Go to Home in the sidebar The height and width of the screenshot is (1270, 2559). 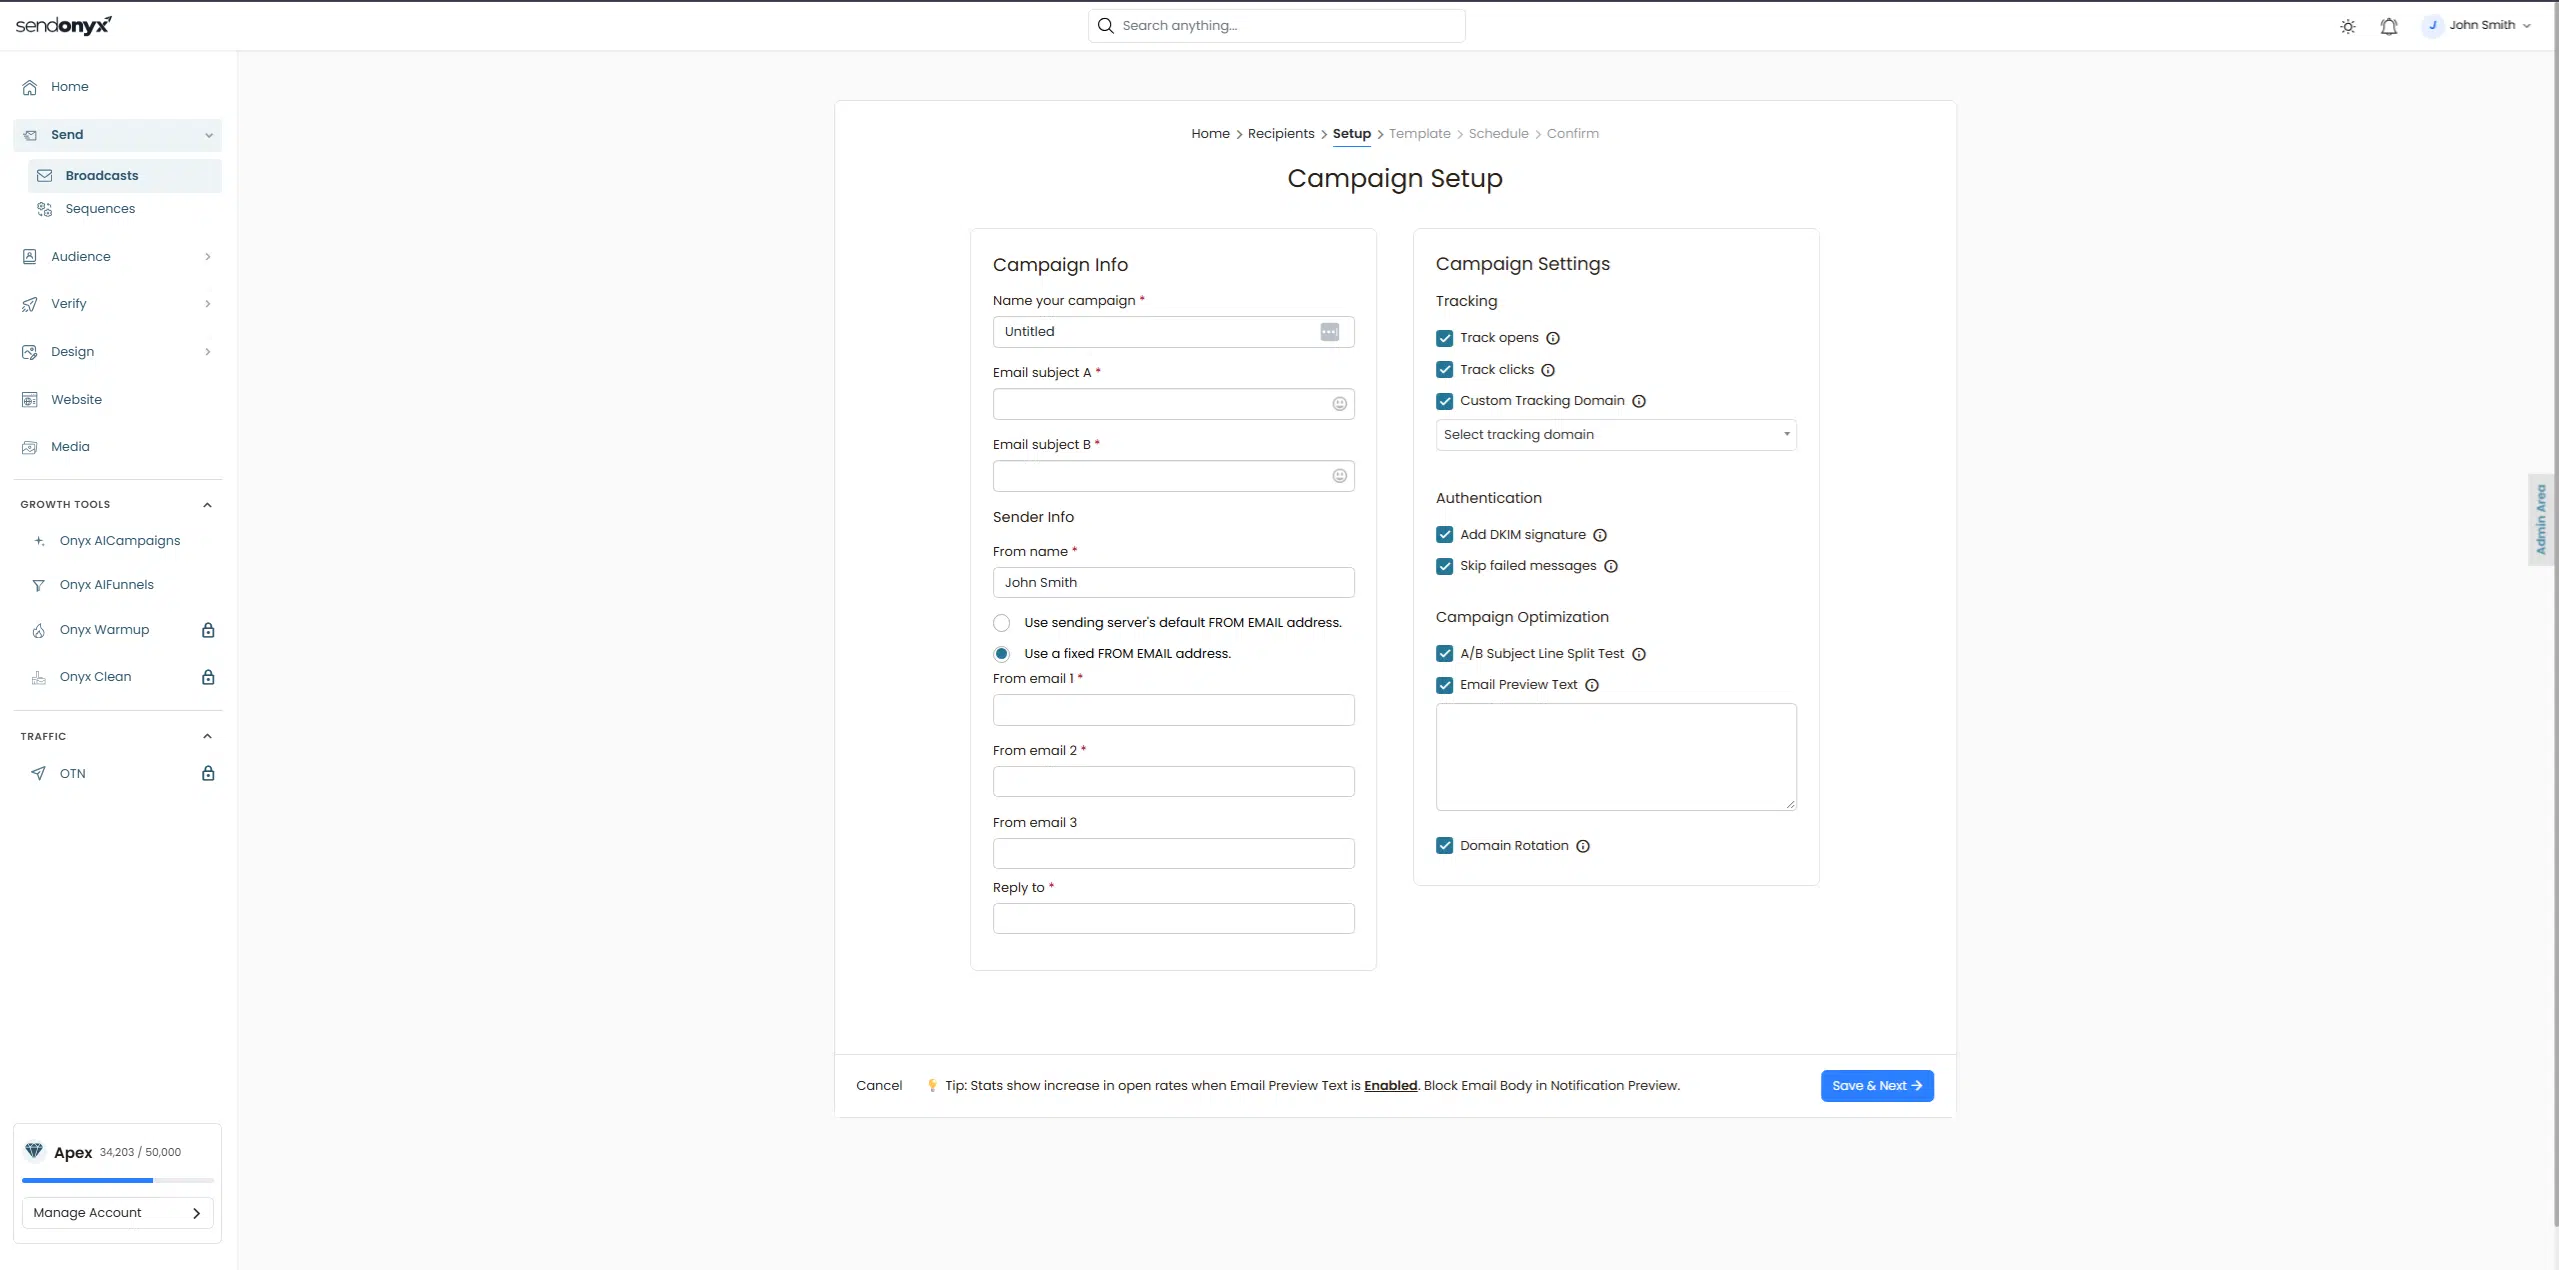(x=118, y=87)
